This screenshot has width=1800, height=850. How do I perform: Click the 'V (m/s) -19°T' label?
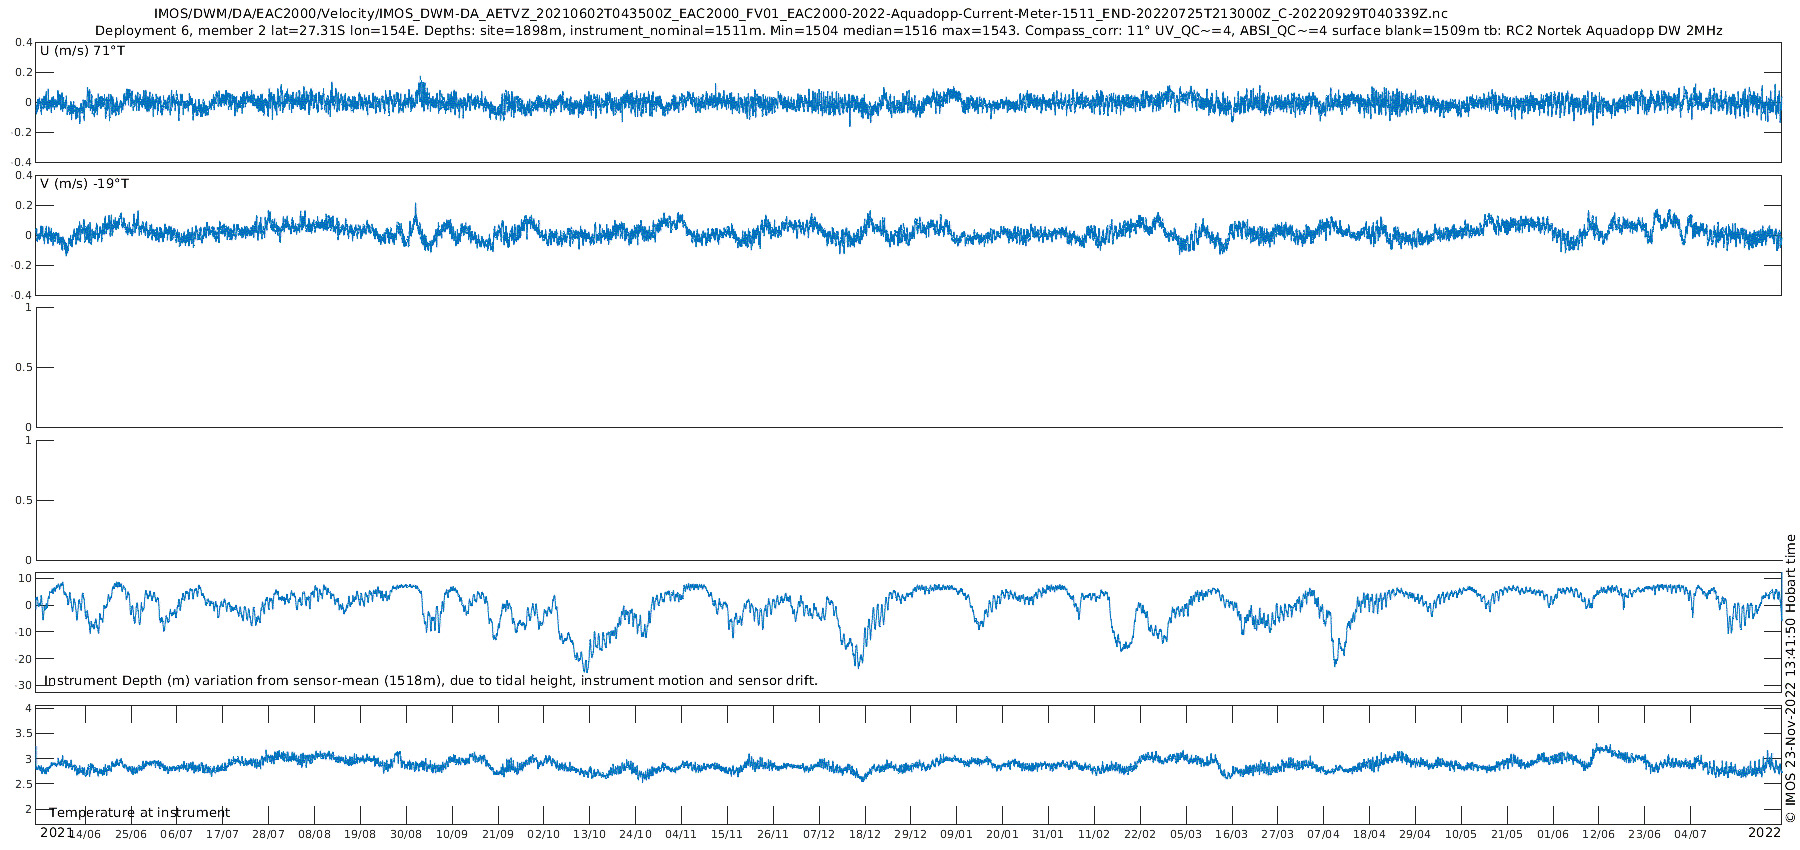click(84, 184)
